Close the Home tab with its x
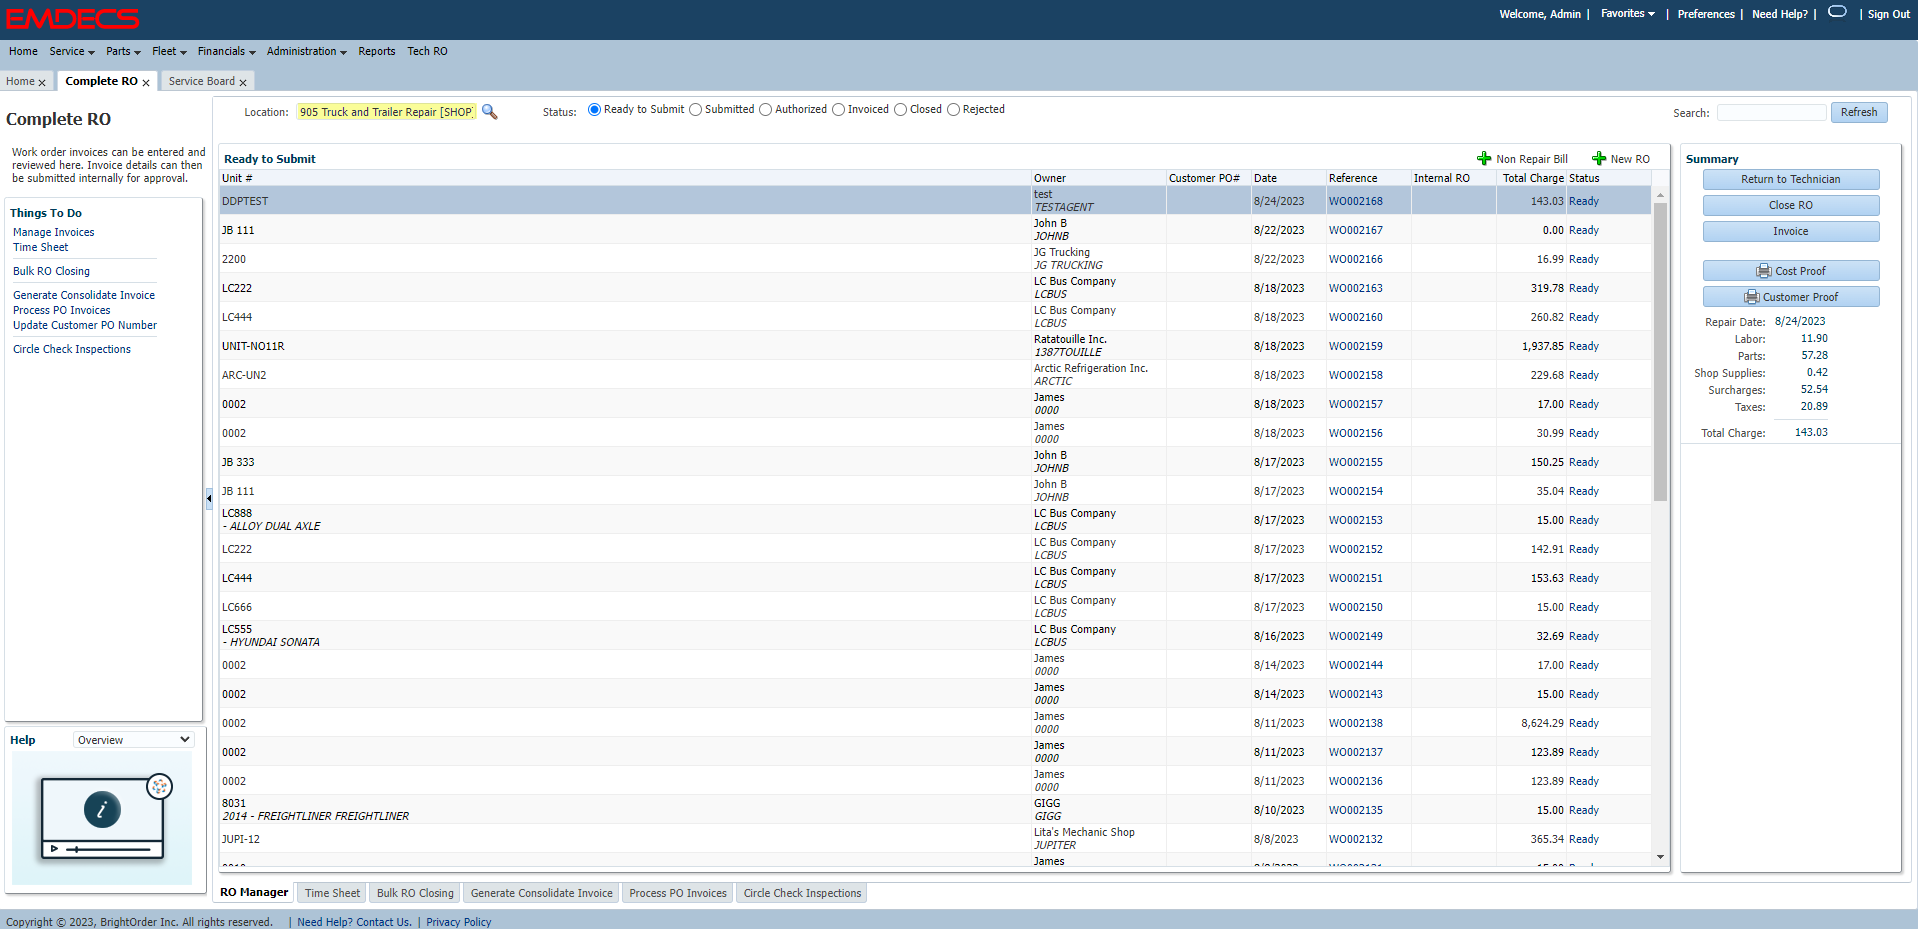The image size is (1918, 929). [42, 83]
